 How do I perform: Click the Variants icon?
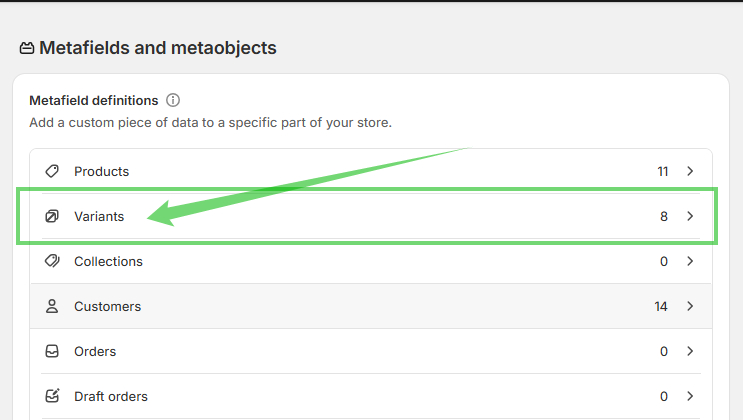pyautogui.click(x=53, y=216)
